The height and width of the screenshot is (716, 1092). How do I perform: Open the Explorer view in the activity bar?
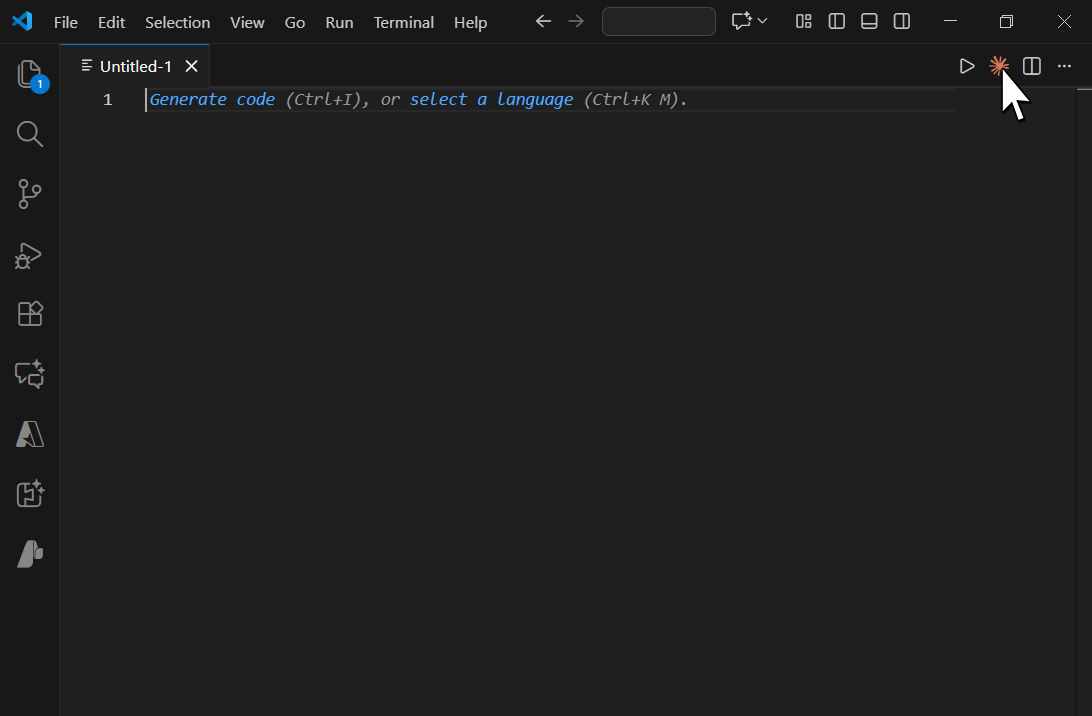(x=30, y=75)
